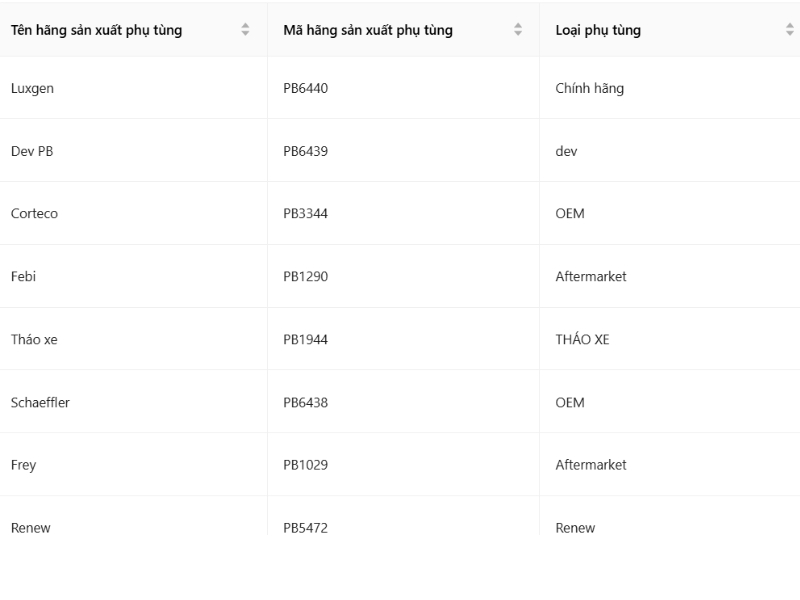Screen dimensions: 800x600
Task: Click the sort icon beside Loại phụ tùng
Action: coord(790,30)
